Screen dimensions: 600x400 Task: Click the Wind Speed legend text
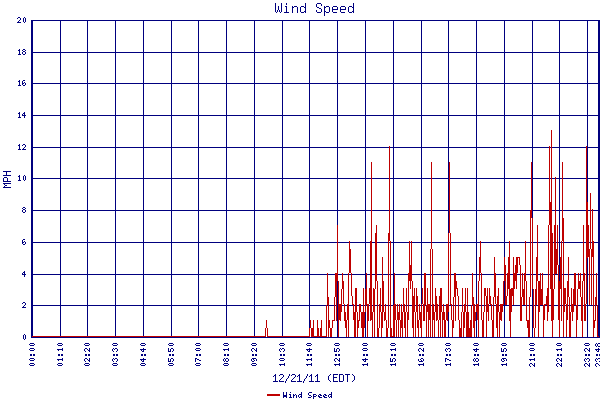307,395
